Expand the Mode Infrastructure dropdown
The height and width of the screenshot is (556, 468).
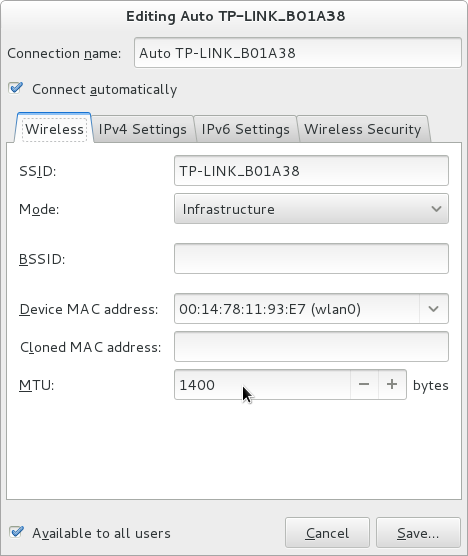311,208
